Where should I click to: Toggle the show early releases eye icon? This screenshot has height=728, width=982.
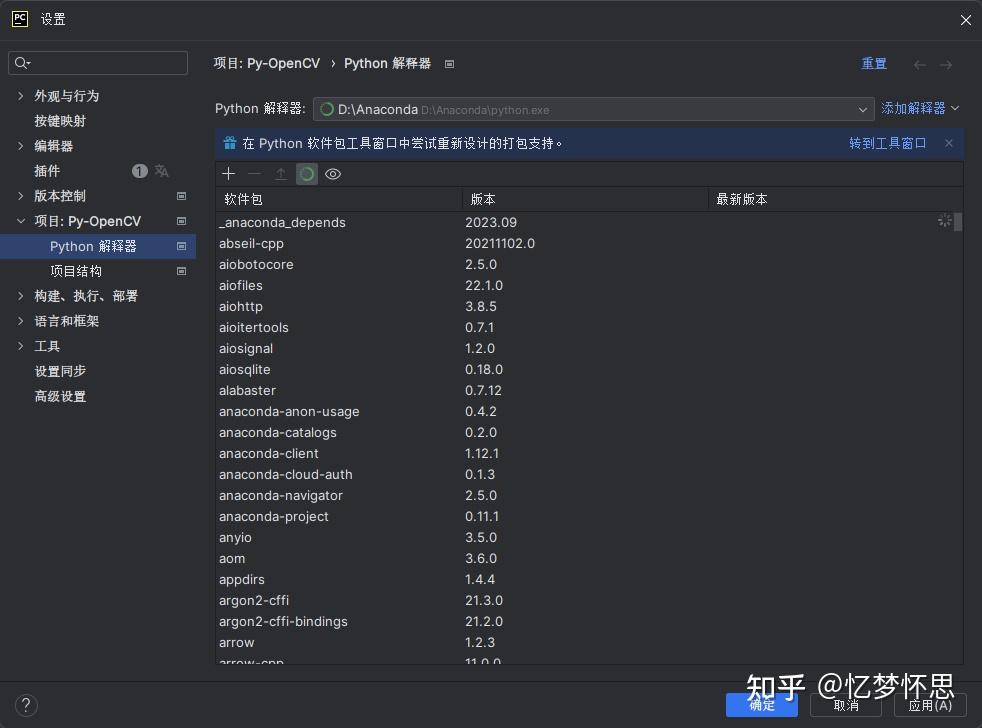pyautogui.click(x=333, y=173)
